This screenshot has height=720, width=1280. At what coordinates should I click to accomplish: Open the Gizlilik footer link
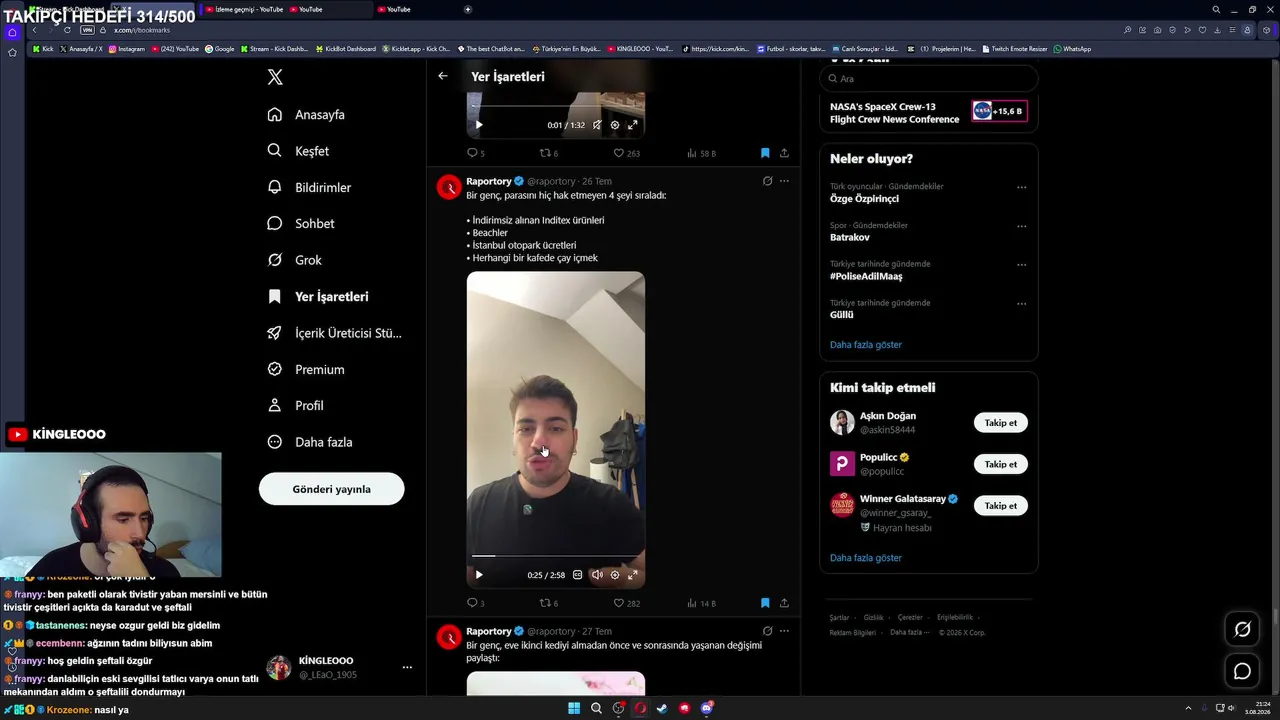[873, 618]
